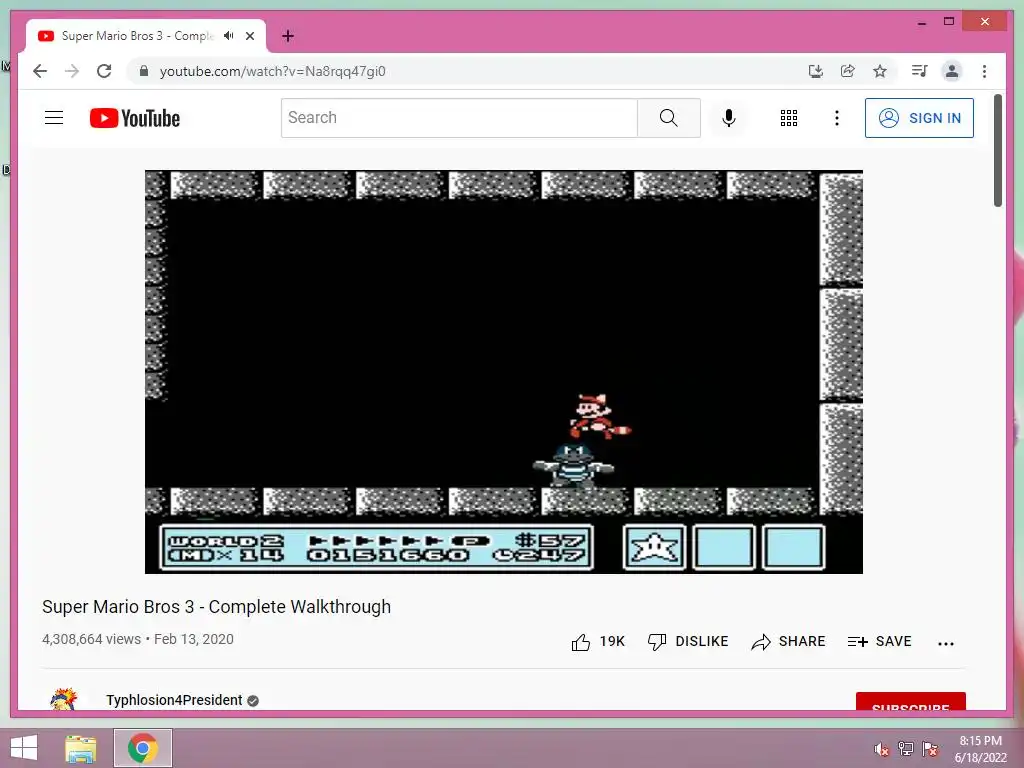Subscribe to the channel
Screen dimensions: 1024x768
pyautogui.click(x=910, y=701)
